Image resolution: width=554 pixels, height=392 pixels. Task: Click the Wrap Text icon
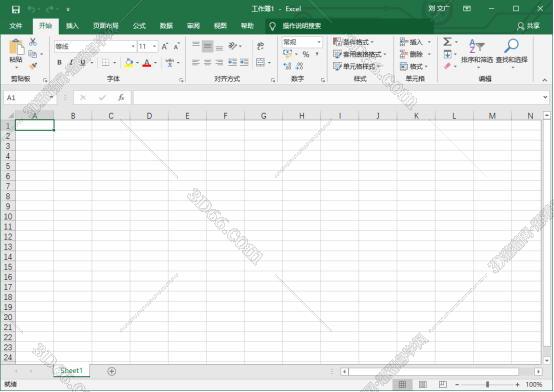pyautogui.click(x=260, y=46)
